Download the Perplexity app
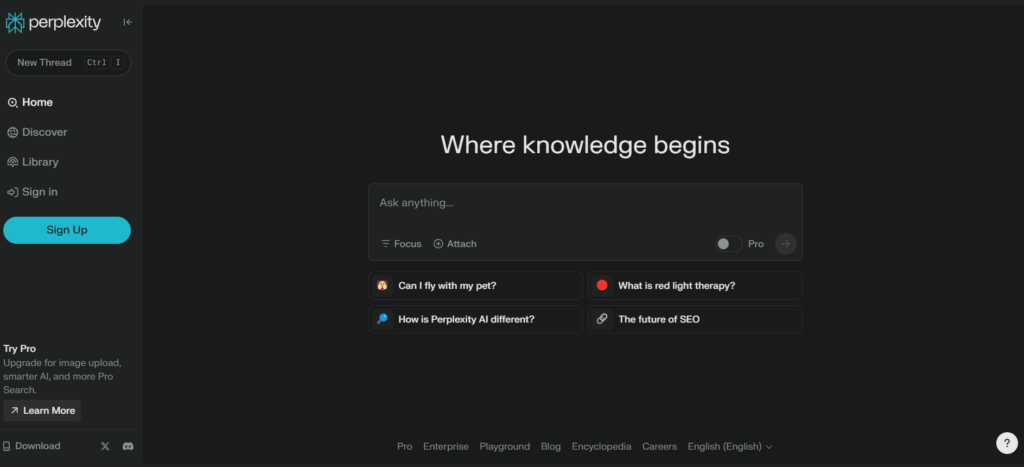 click(x=31, y=446)
